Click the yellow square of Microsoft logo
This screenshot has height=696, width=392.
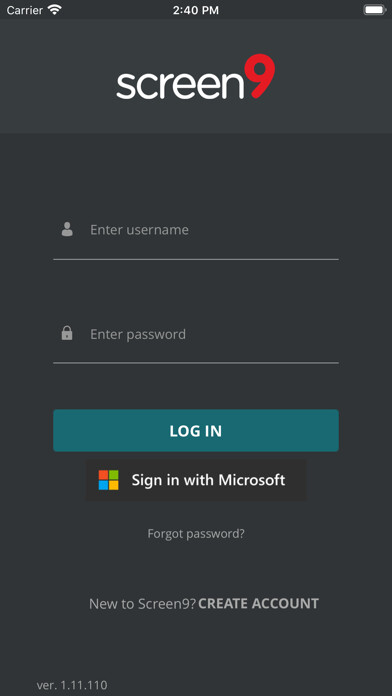[114, 485]
